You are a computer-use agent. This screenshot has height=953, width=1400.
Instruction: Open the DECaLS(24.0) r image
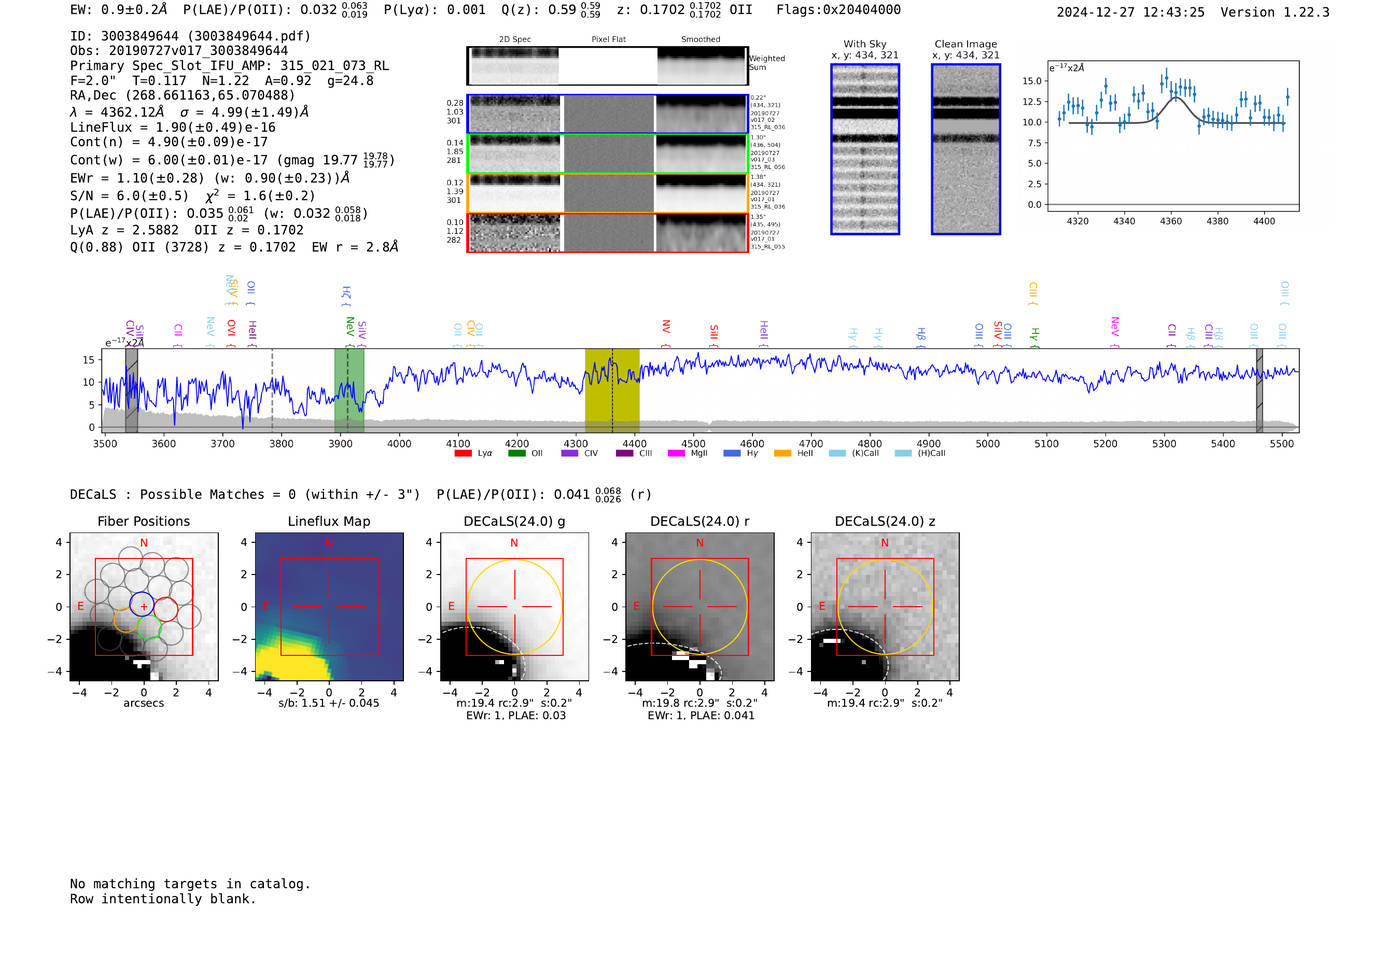click(699, 607)
